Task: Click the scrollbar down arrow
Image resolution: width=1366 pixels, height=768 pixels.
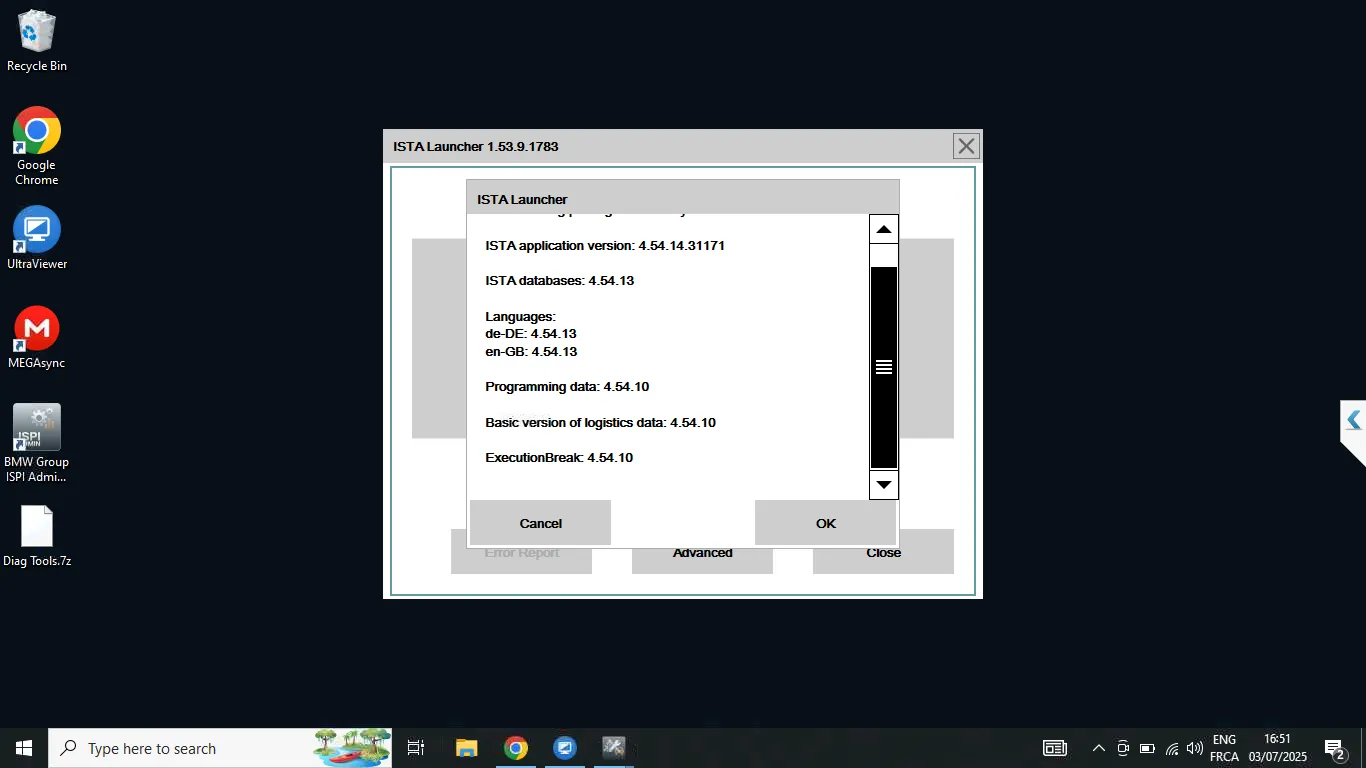Action: pos(883,485)
